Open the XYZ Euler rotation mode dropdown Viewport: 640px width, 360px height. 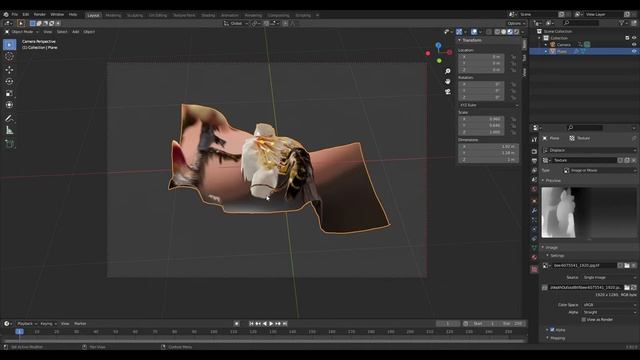pyautogui.click(x=489, y=105)
